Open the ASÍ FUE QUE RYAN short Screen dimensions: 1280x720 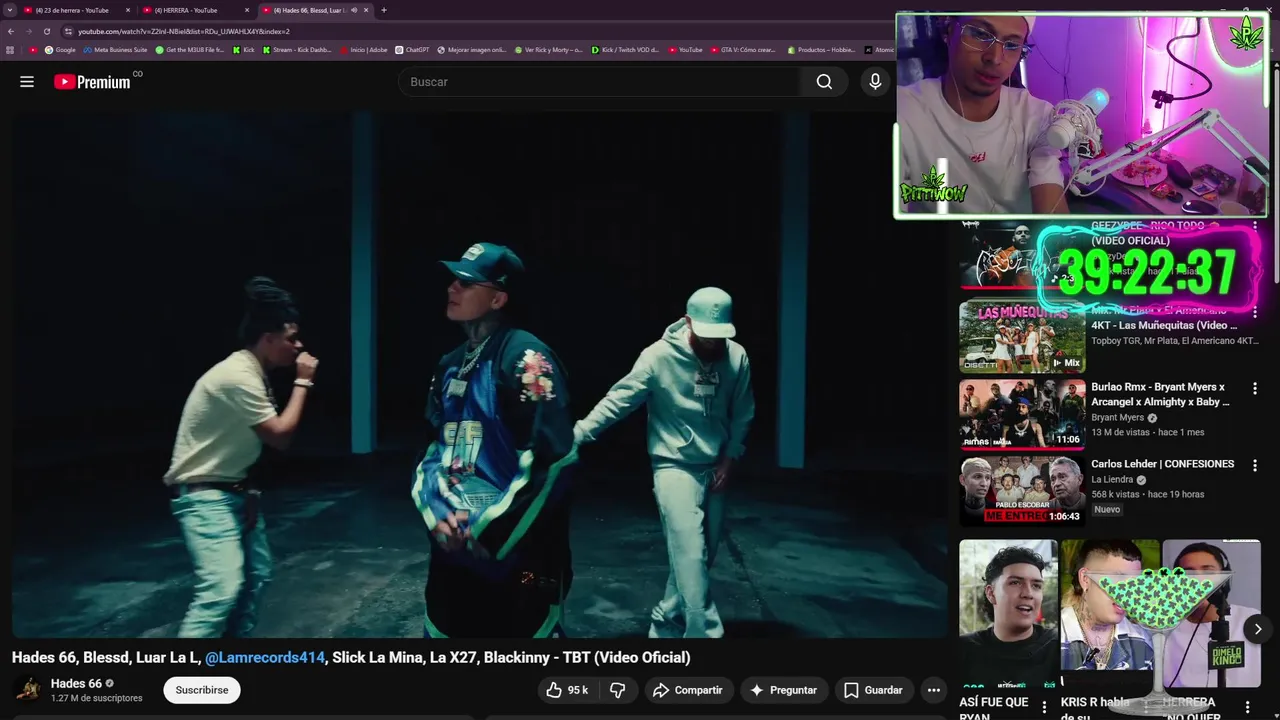1008,614
